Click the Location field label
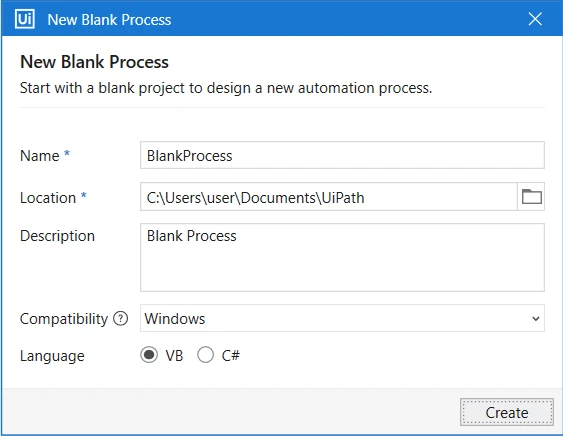563x436 pixels. pos(48,198)
